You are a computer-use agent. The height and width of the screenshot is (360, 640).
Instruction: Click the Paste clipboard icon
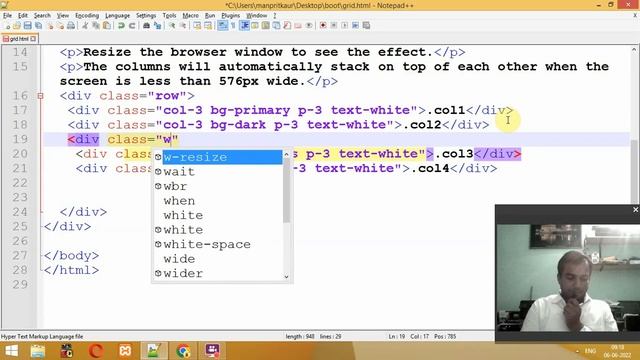click(107, 25)
